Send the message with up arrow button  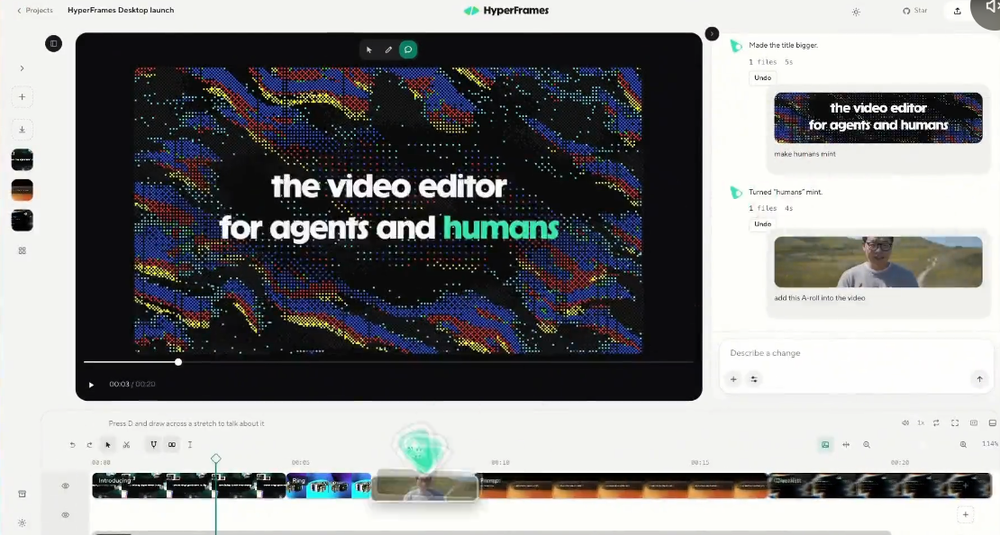[980, 379]
